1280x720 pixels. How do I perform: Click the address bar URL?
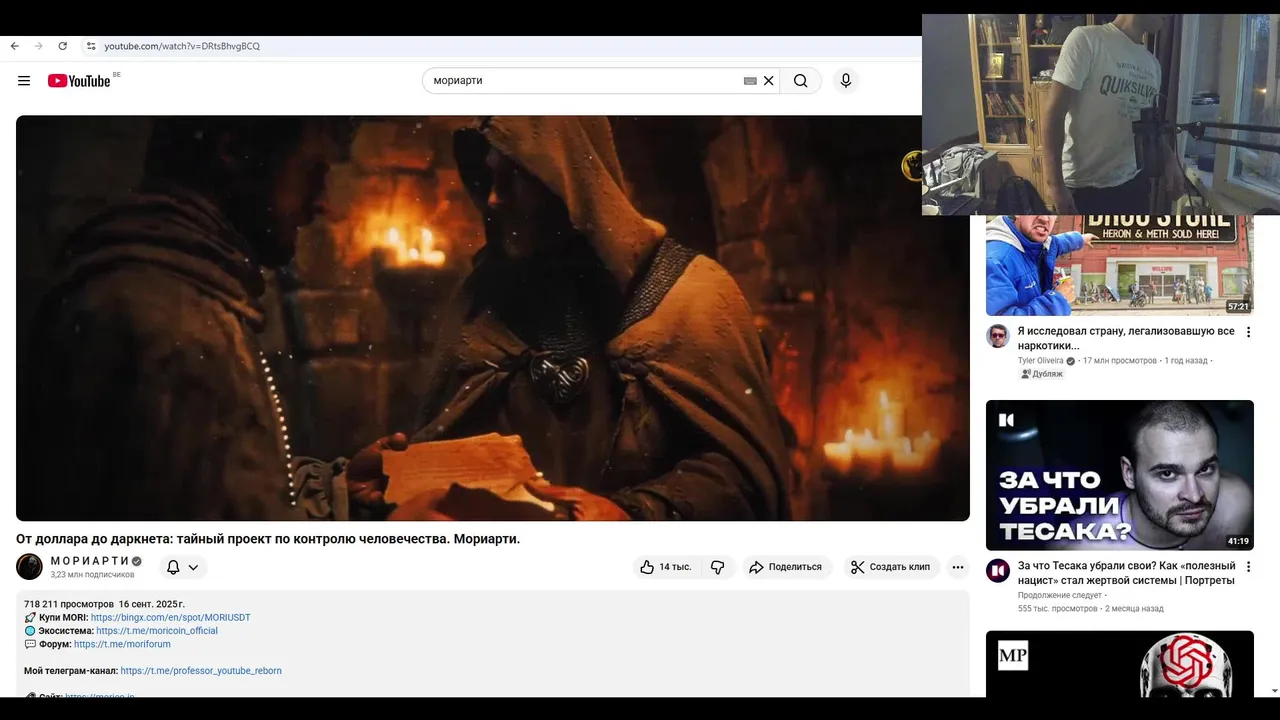(x=182, y=46)
